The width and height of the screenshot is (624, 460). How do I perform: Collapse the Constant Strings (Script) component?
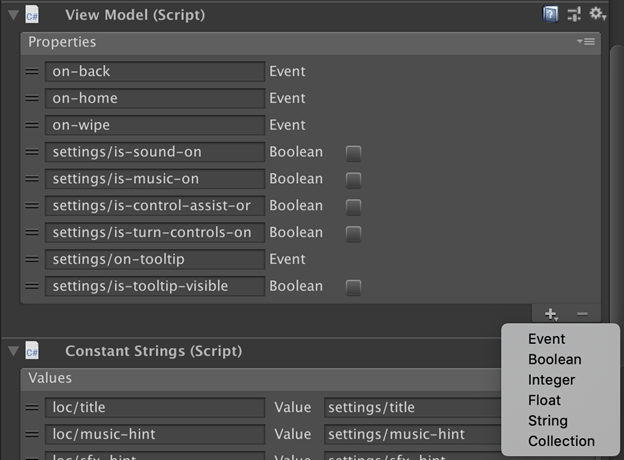(13, 351)
